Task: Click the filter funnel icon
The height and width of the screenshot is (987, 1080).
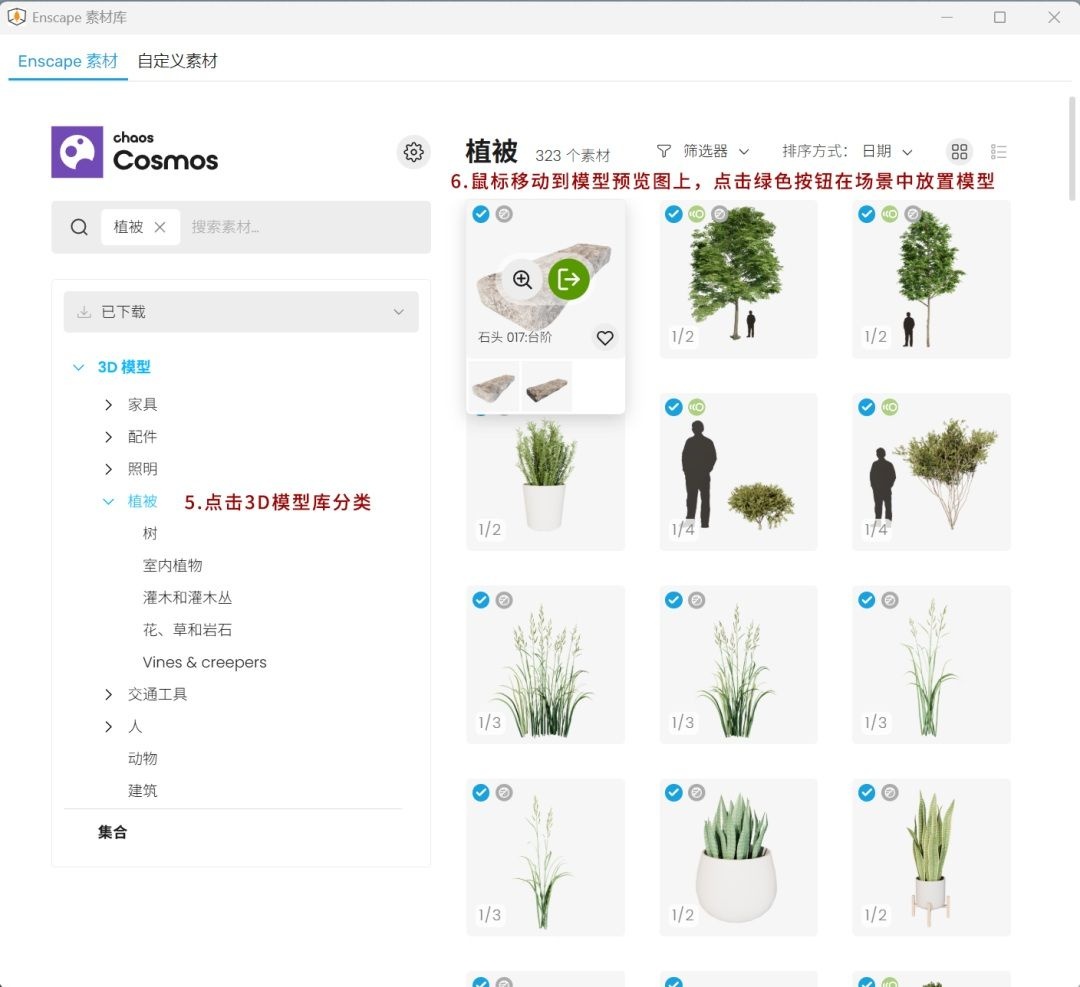Action: pos(664,151)
